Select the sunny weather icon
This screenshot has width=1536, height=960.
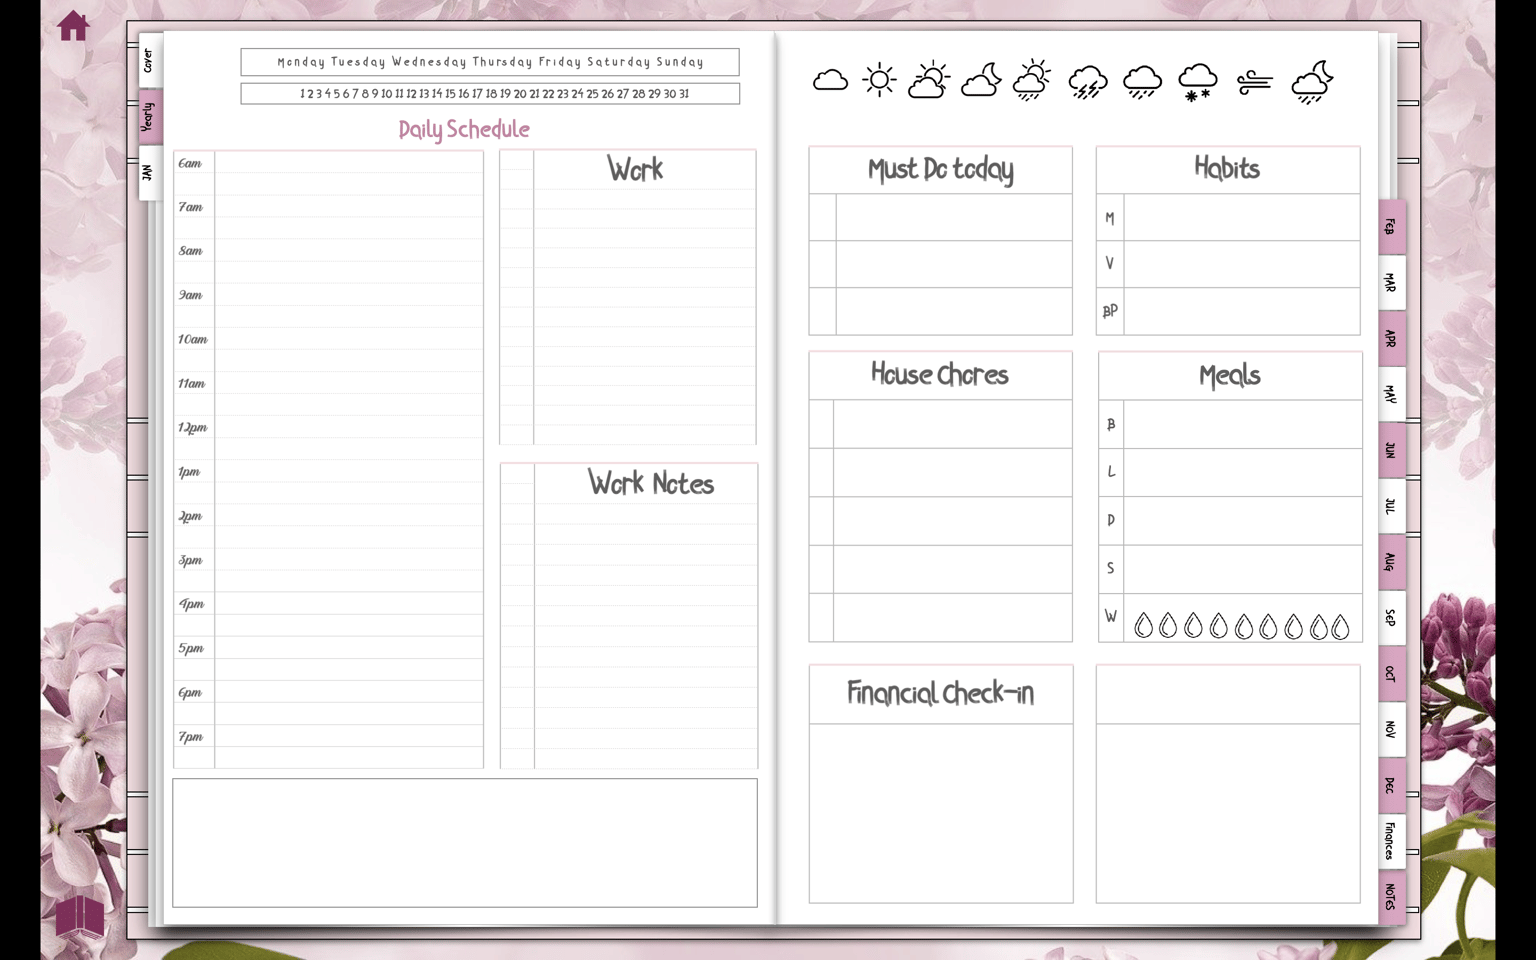pos(879,79)
